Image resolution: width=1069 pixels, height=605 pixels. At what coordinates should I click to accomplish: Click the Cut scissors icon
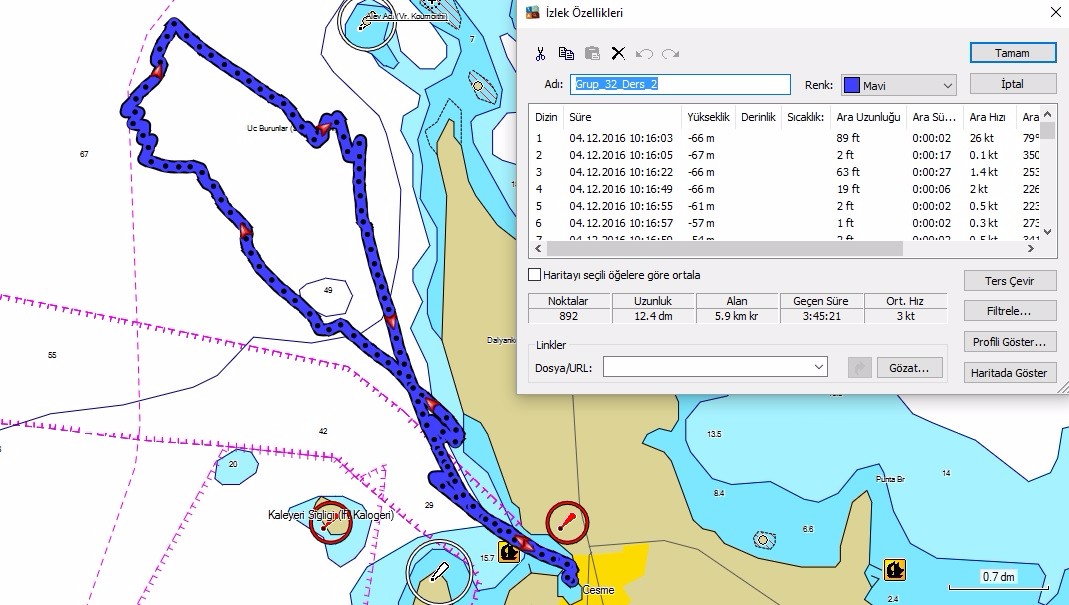click(541, 54)
